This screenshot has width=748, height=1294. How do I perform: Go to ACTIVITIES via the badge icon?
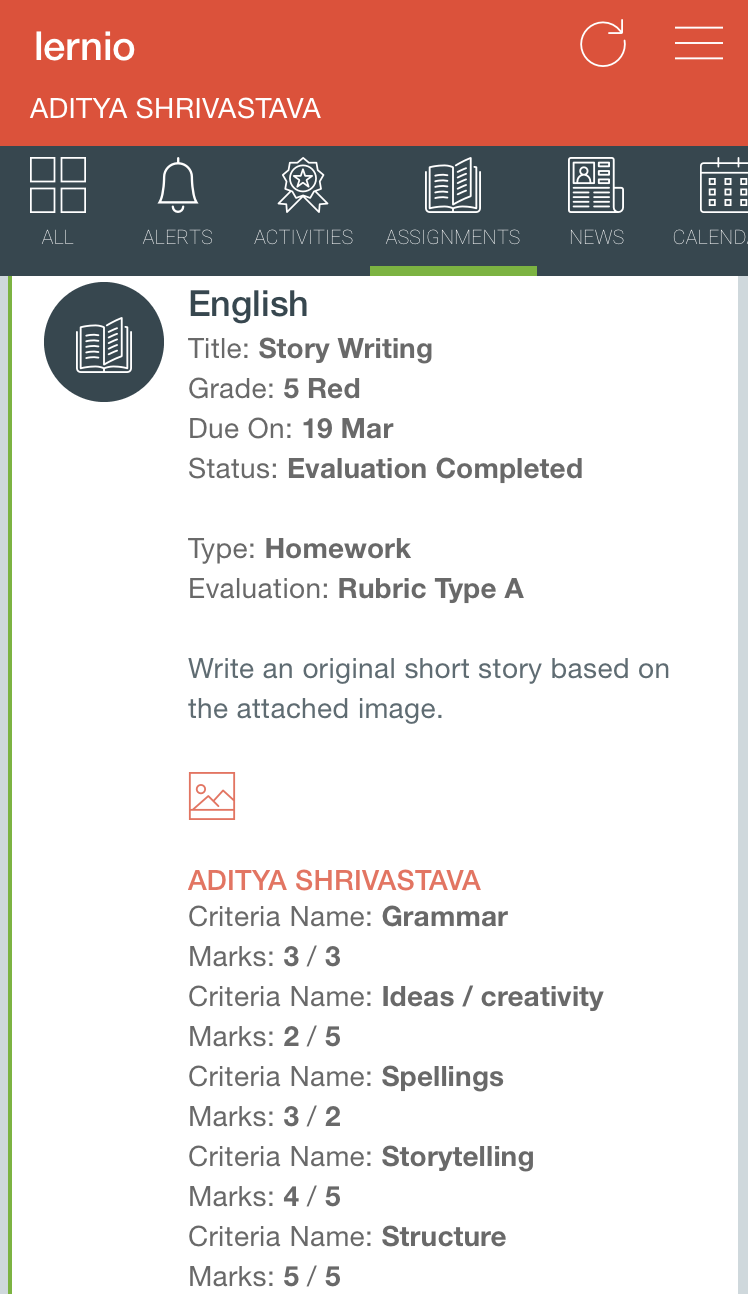(x=303, y=186)
